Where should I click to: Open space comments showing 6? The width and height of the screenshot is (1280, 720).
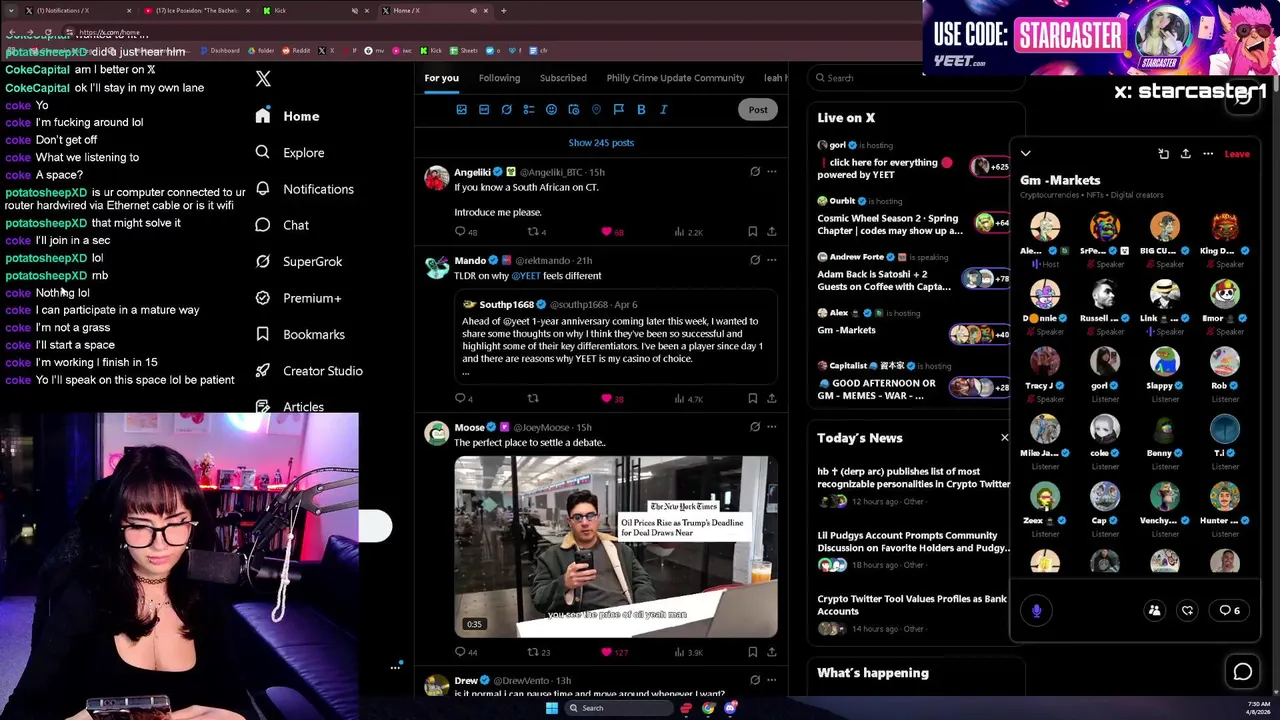pos(1230,610)
